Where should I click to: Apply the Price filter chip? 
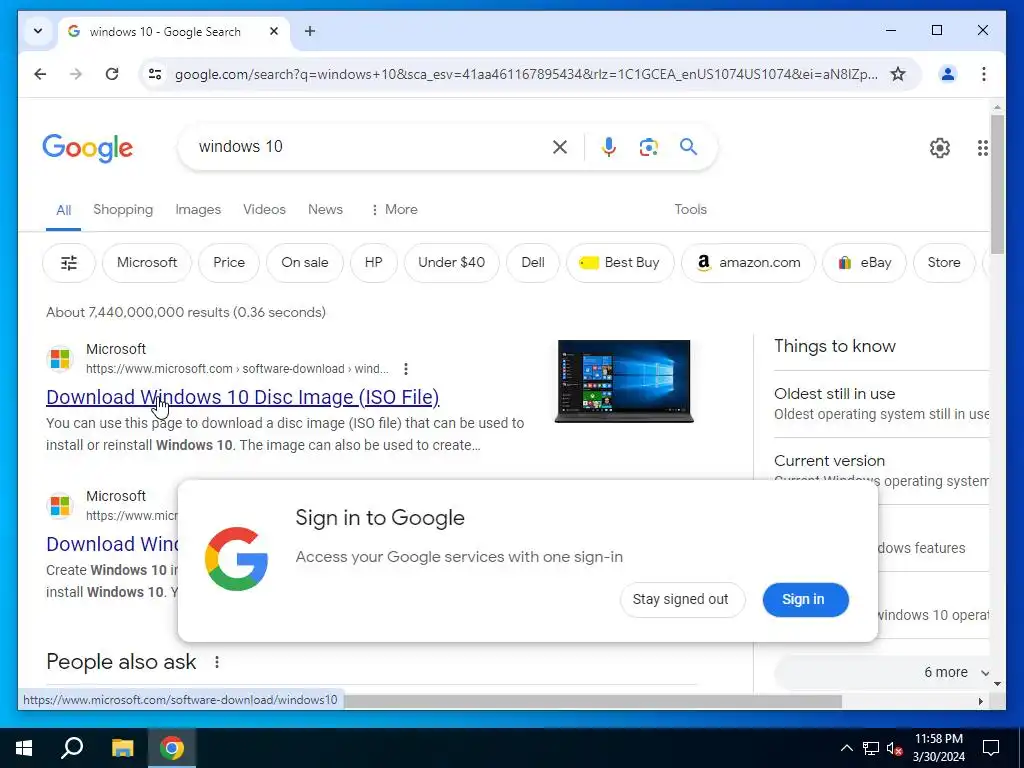(x=229, y=263)
